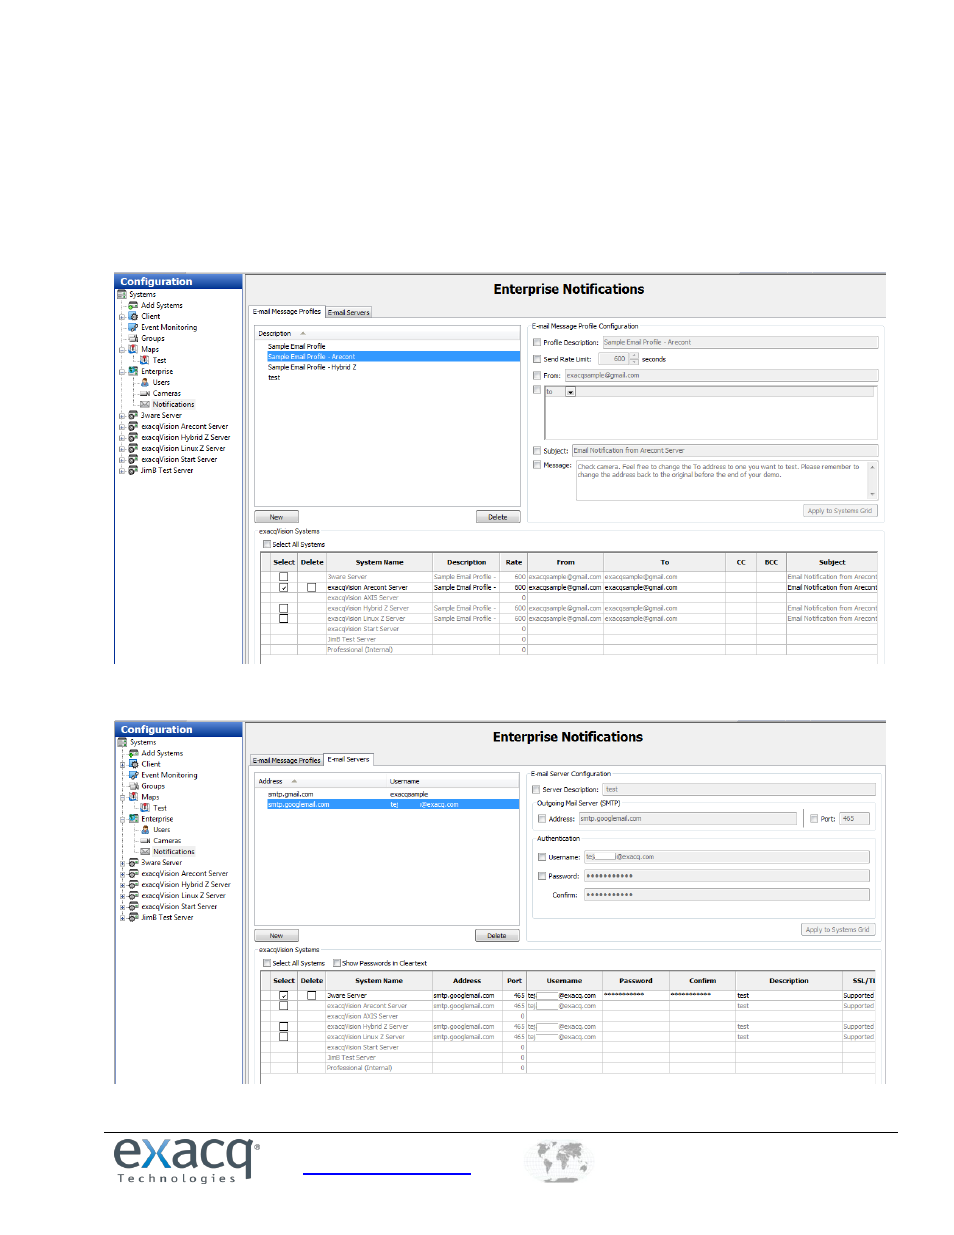Click Enterprise icon in Message Profiles screenshot tree
The height and width of the screenshot is (1235, 954).
click(133, 371)
